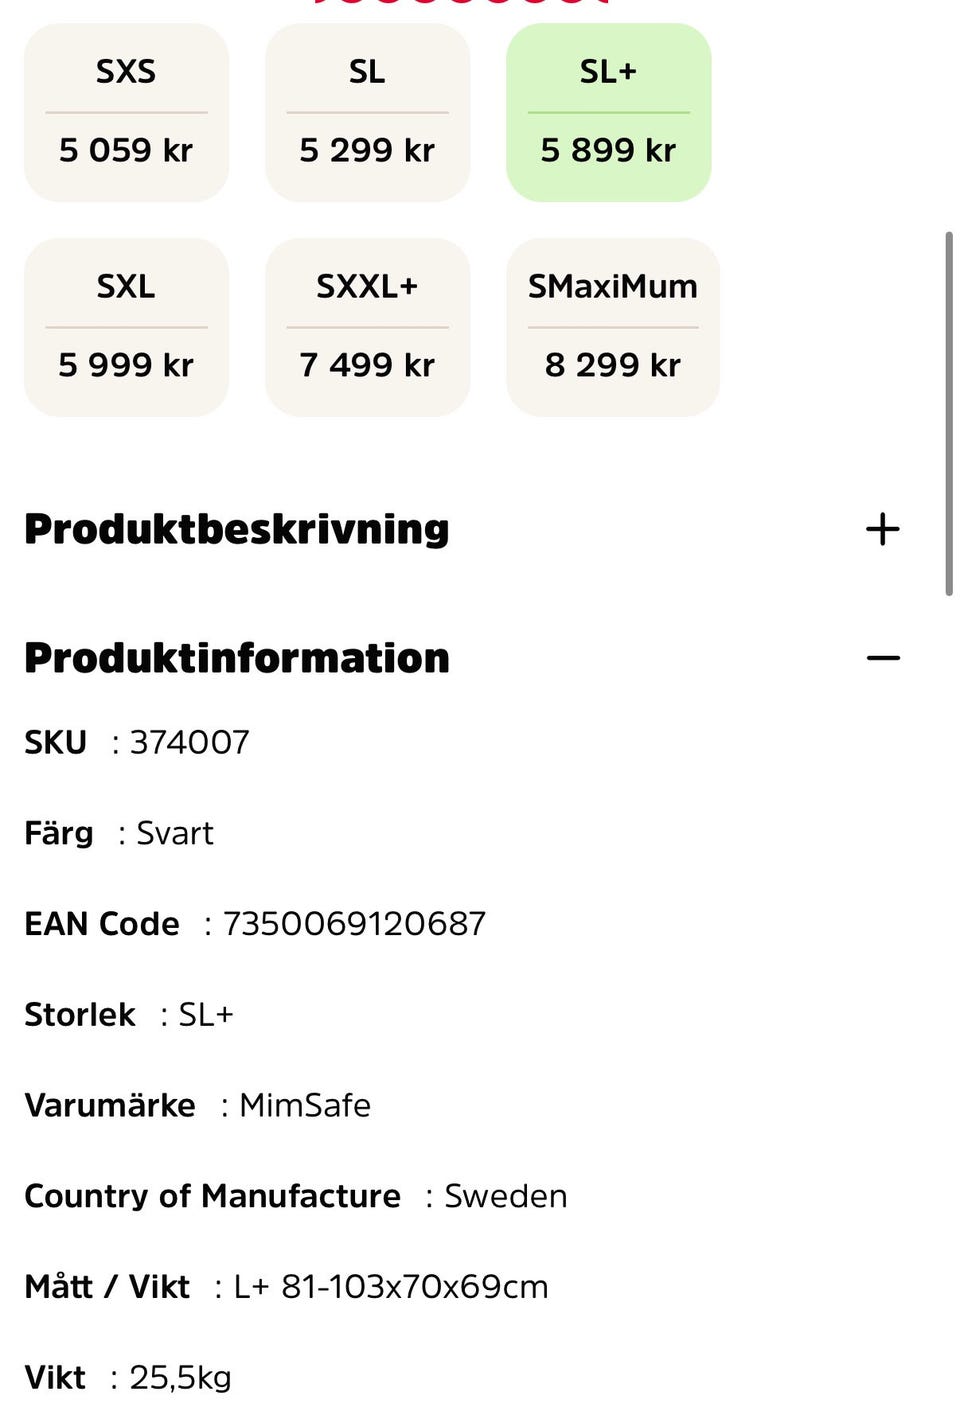Pick the SXL size for 5 999 kr
The width and height of the screenshot is (960, 1411).
[x=126, y=326]
